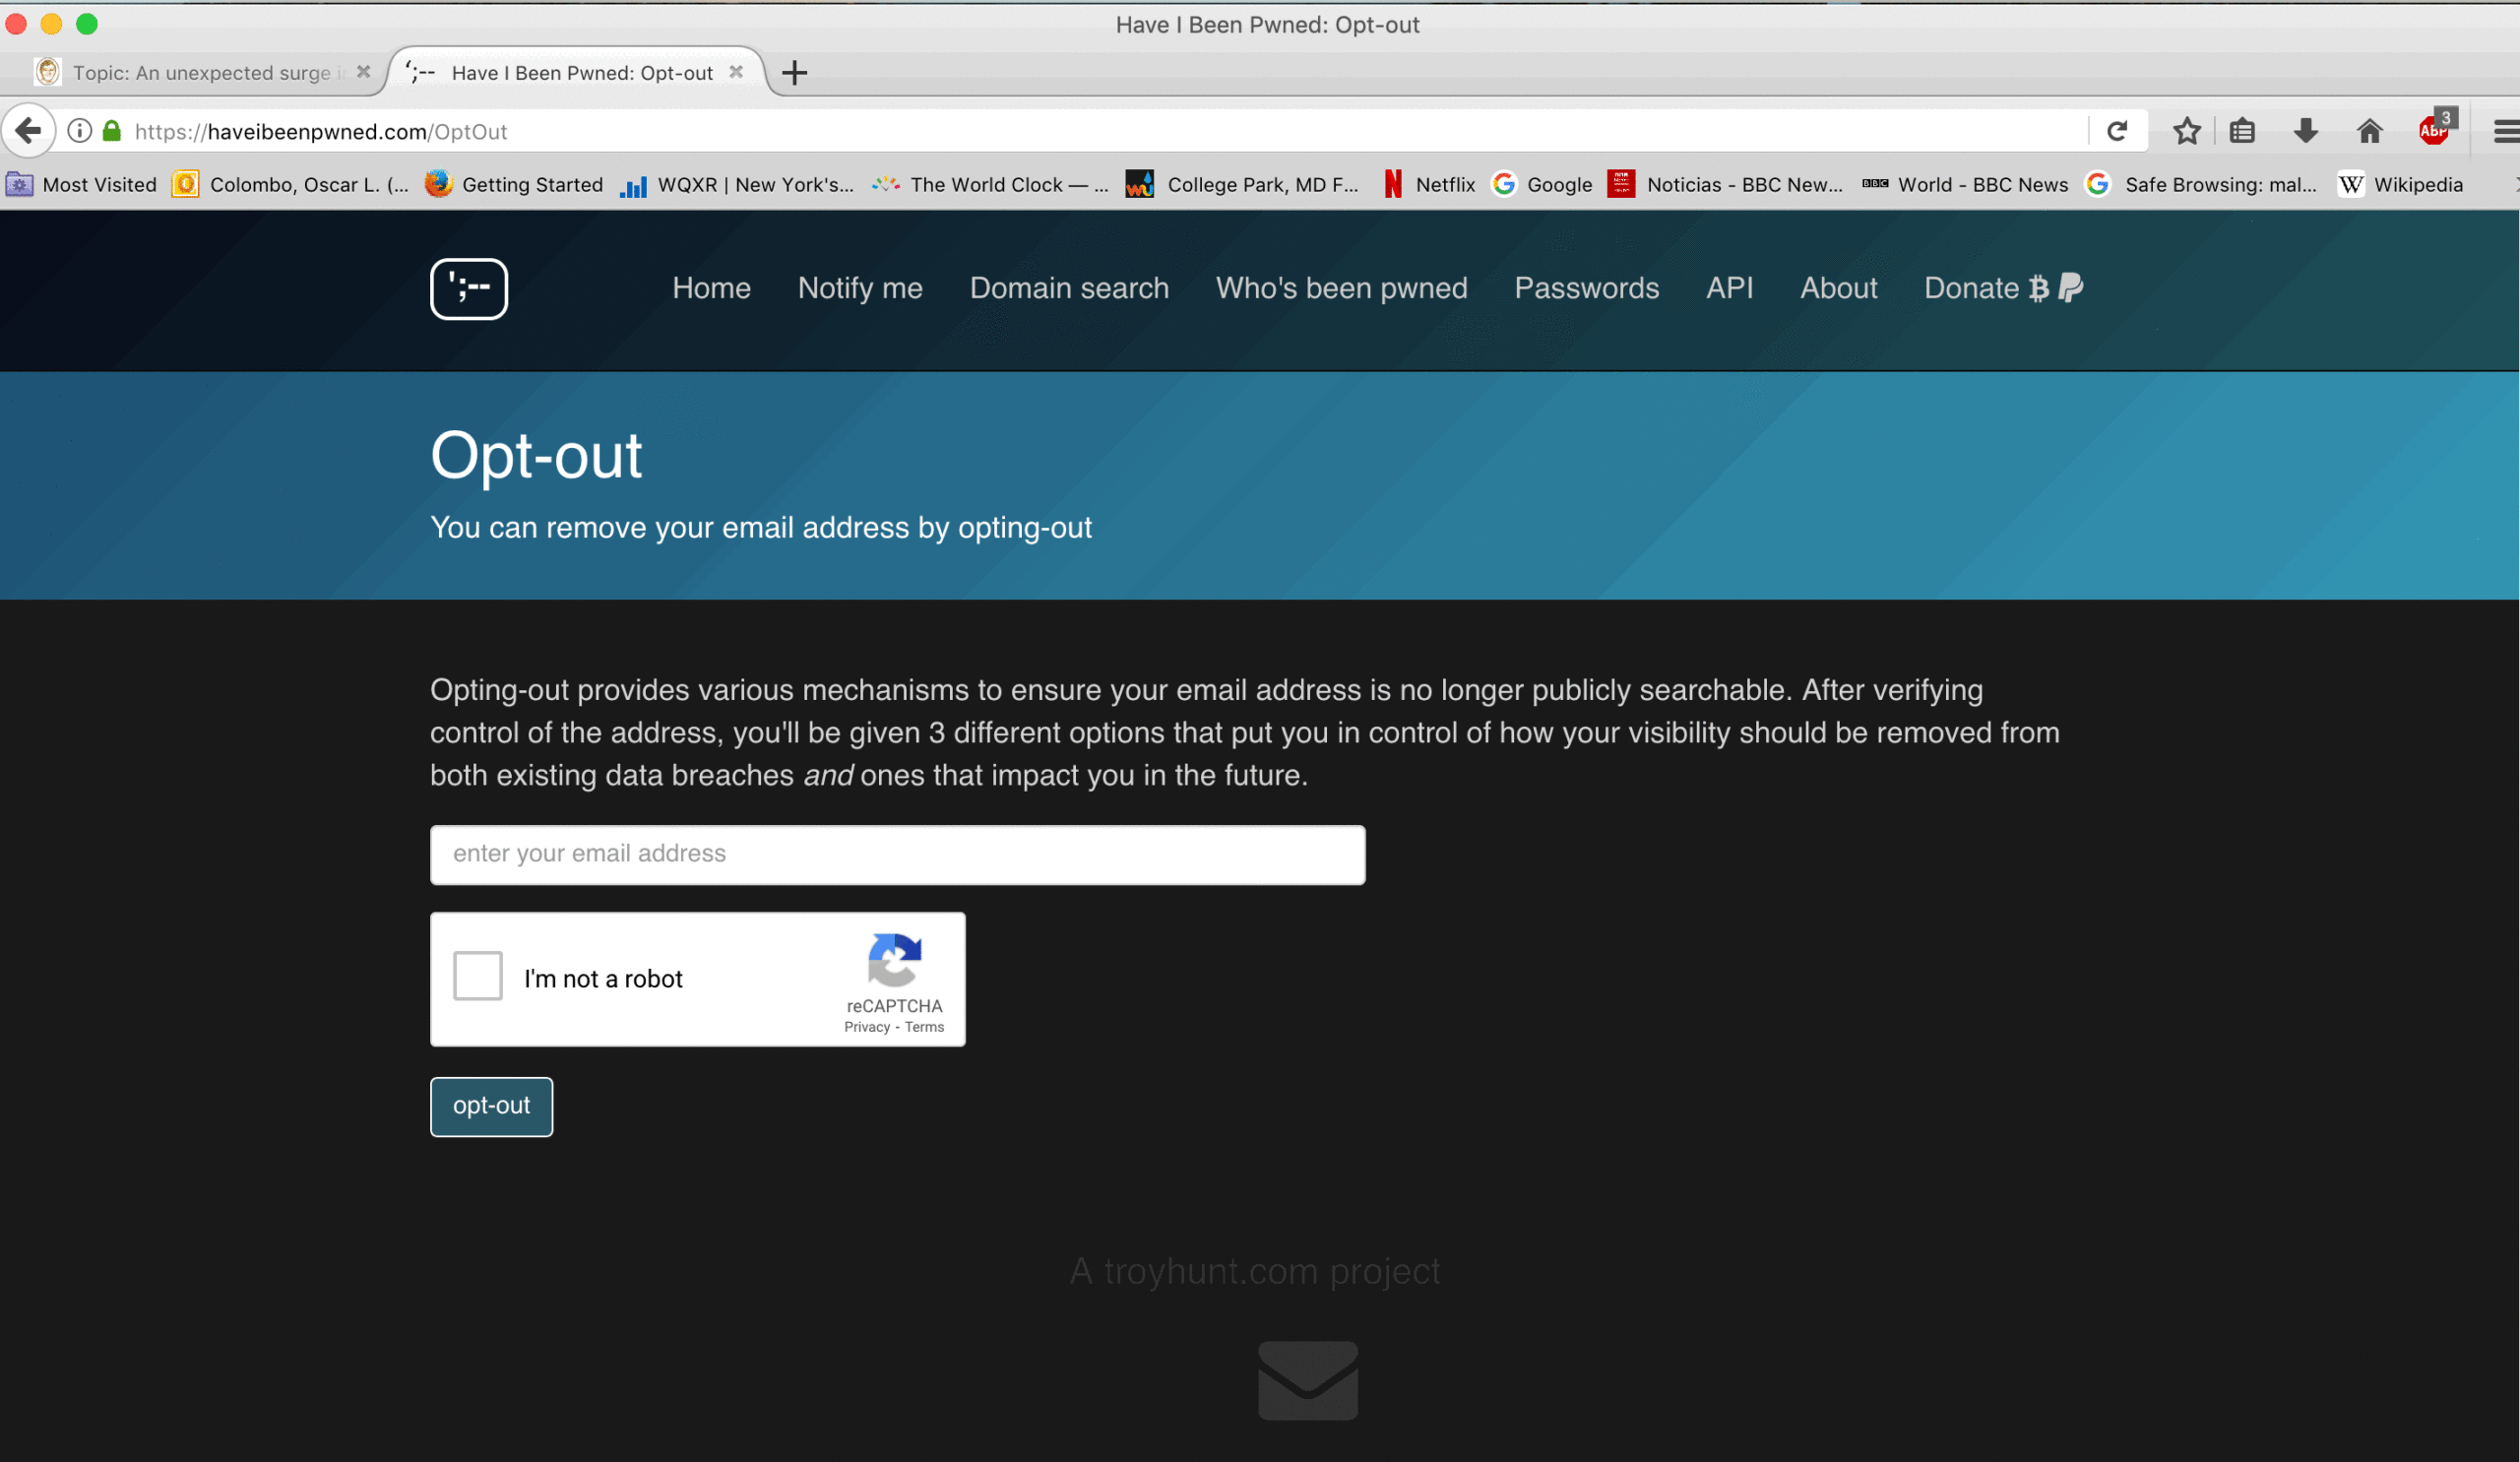
Task: Reload the current page
Action: click(x=2116, y=131)
